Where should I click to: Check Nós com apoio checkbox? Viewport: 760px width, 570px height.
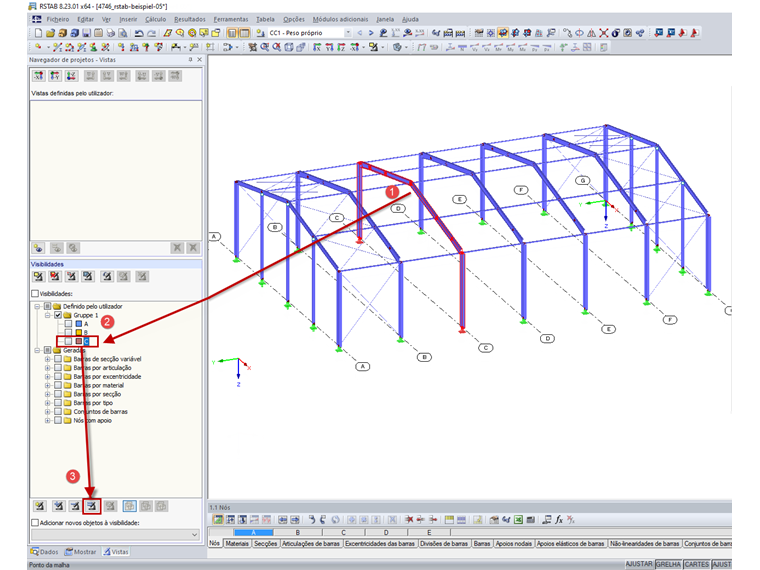58,420
